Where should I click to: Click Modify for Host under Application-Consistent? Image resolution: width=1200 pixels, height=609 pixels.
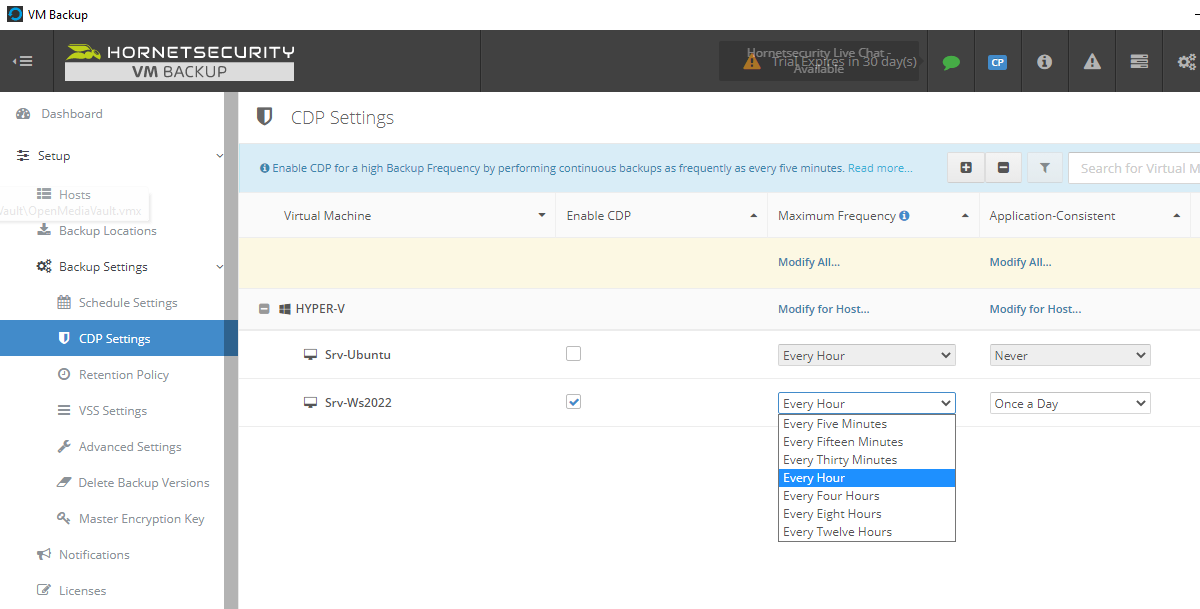tap(1036, 309)
